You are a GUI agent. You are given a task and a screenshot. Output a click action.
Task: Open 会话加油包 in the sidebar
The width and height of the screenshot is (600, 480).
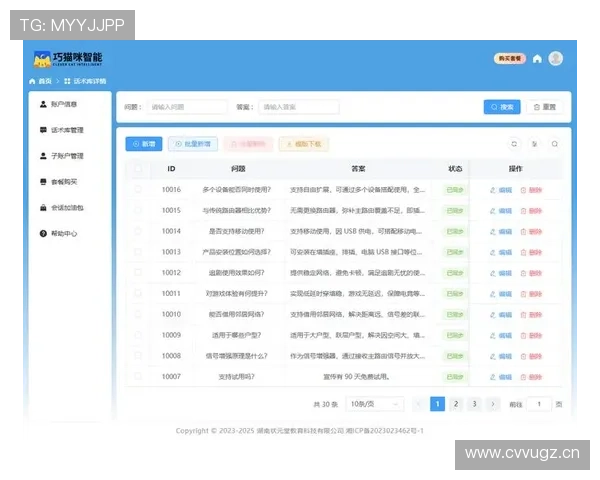click(x=62, y=207)
